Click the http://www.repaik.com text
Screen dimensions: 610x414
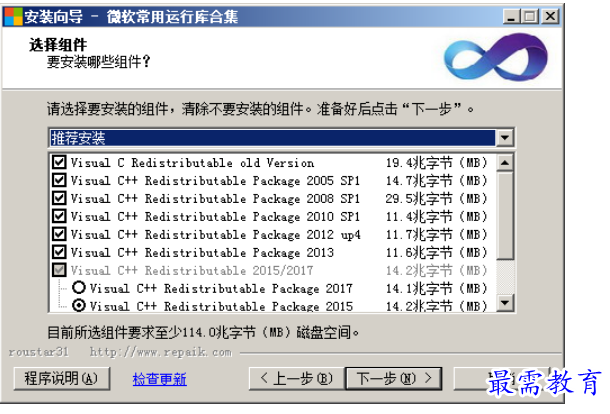pyautogui.click(x=160, y=352)
